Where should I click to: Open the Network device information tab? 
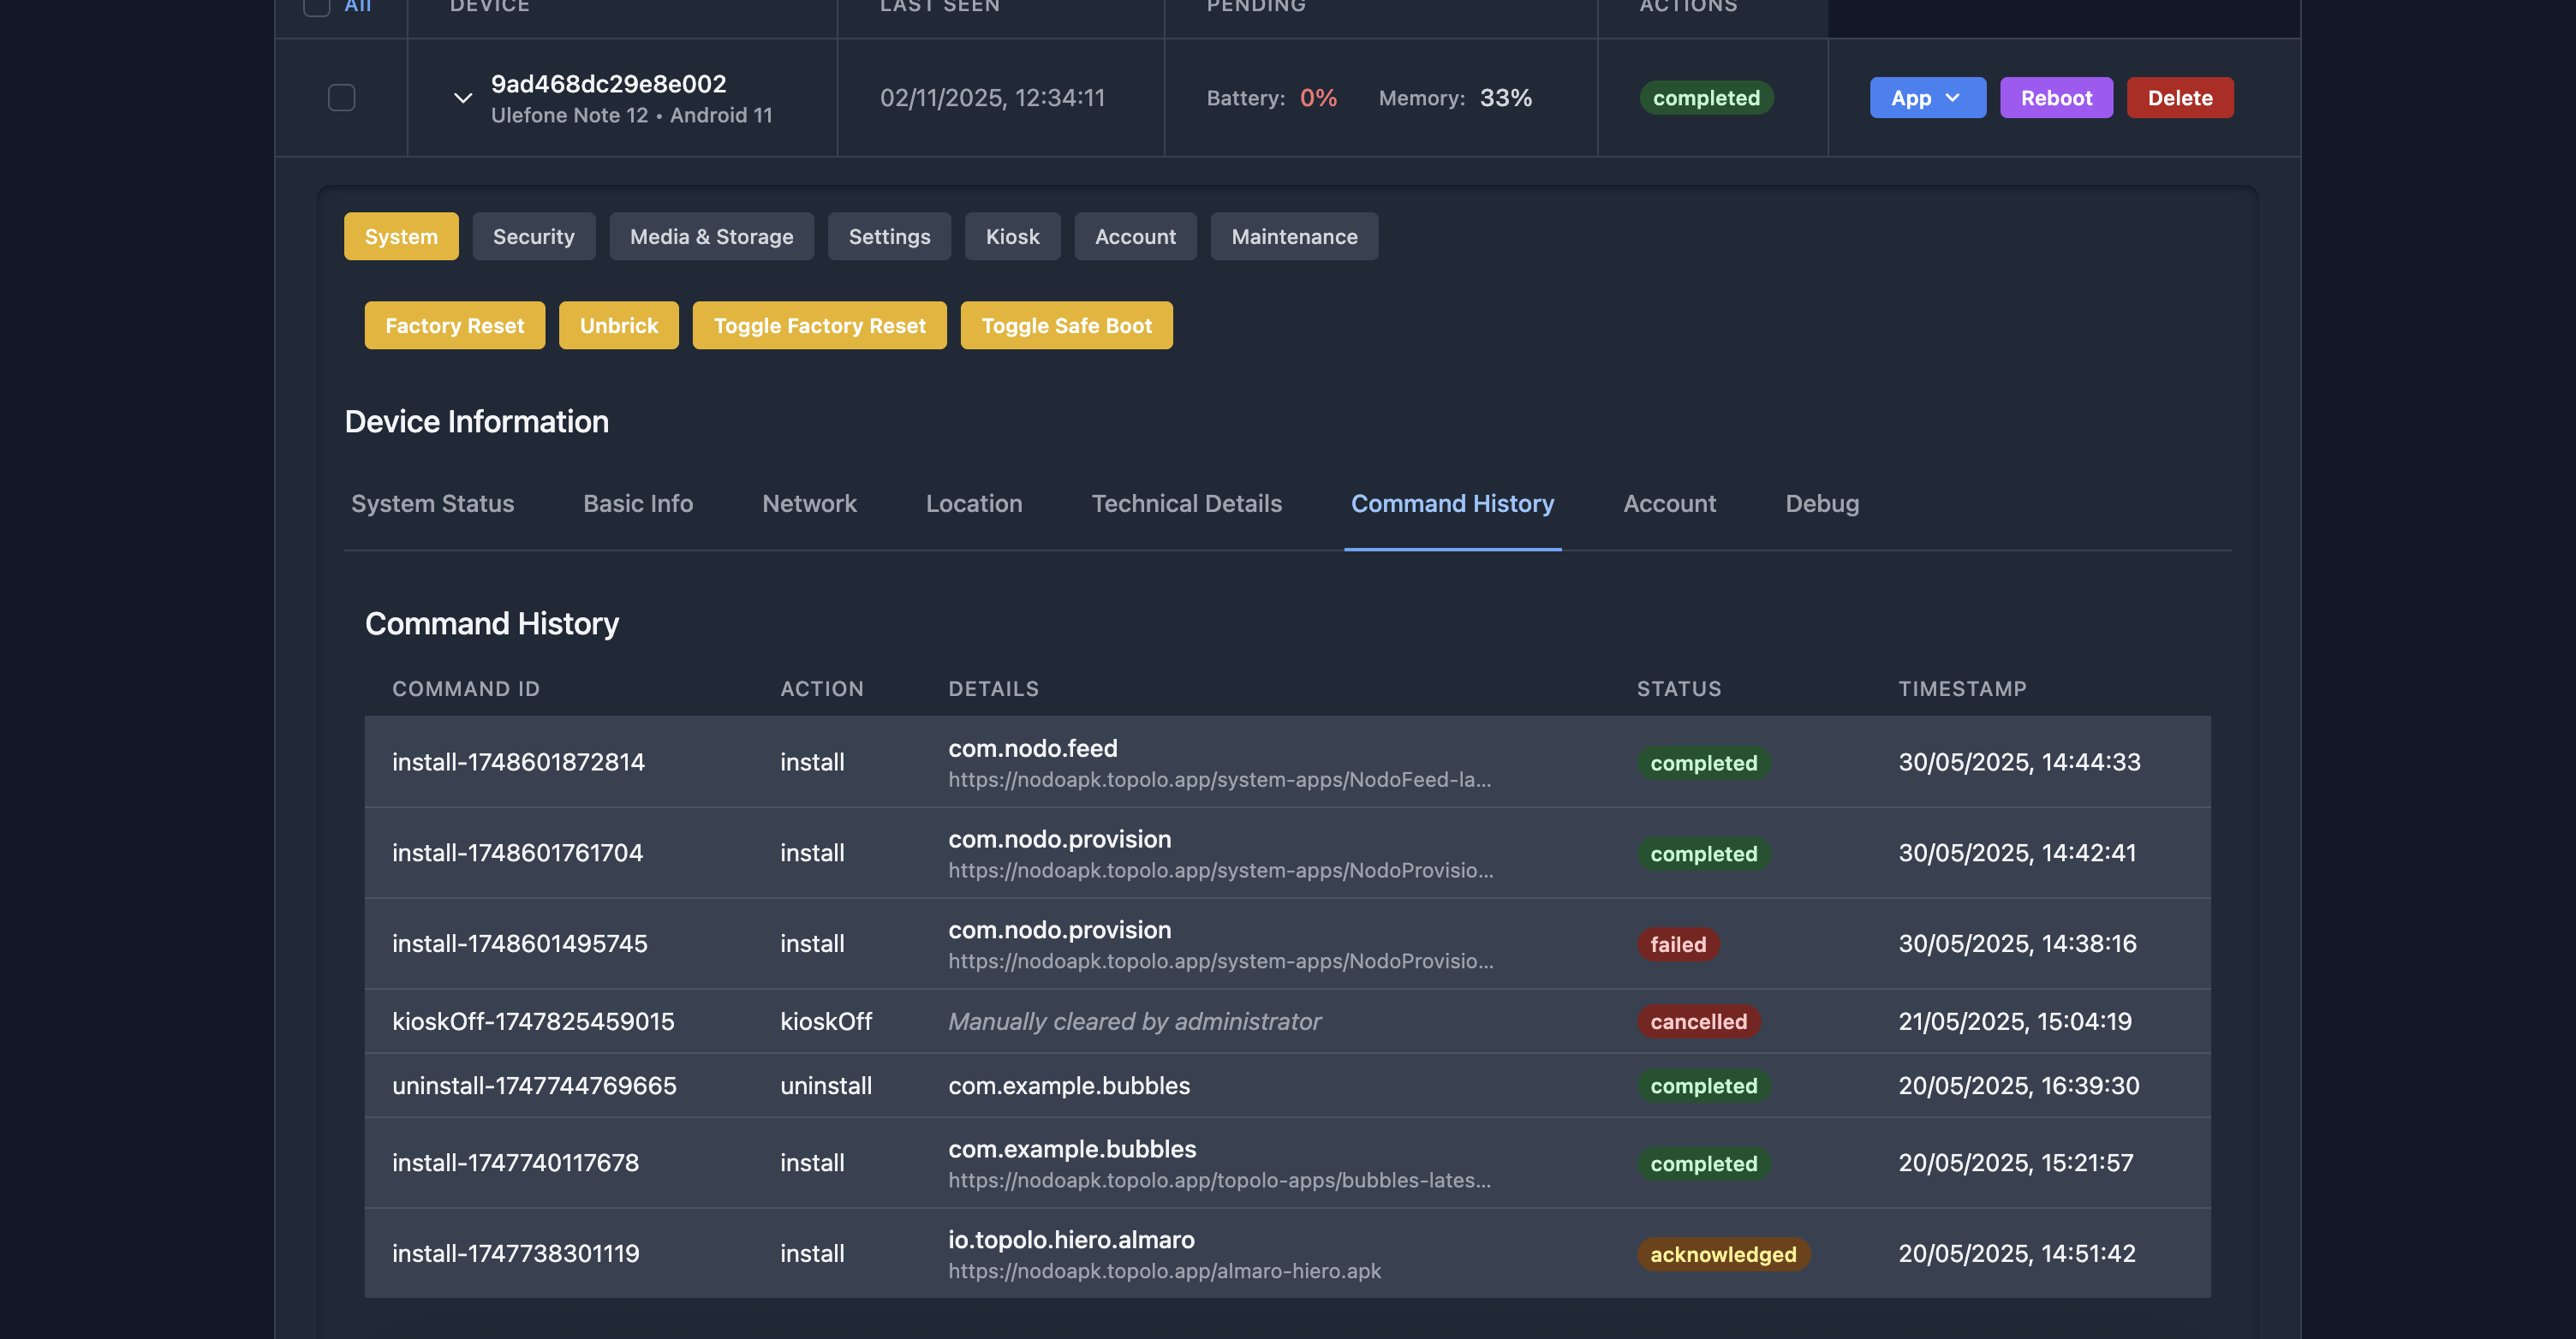(809, 503)
